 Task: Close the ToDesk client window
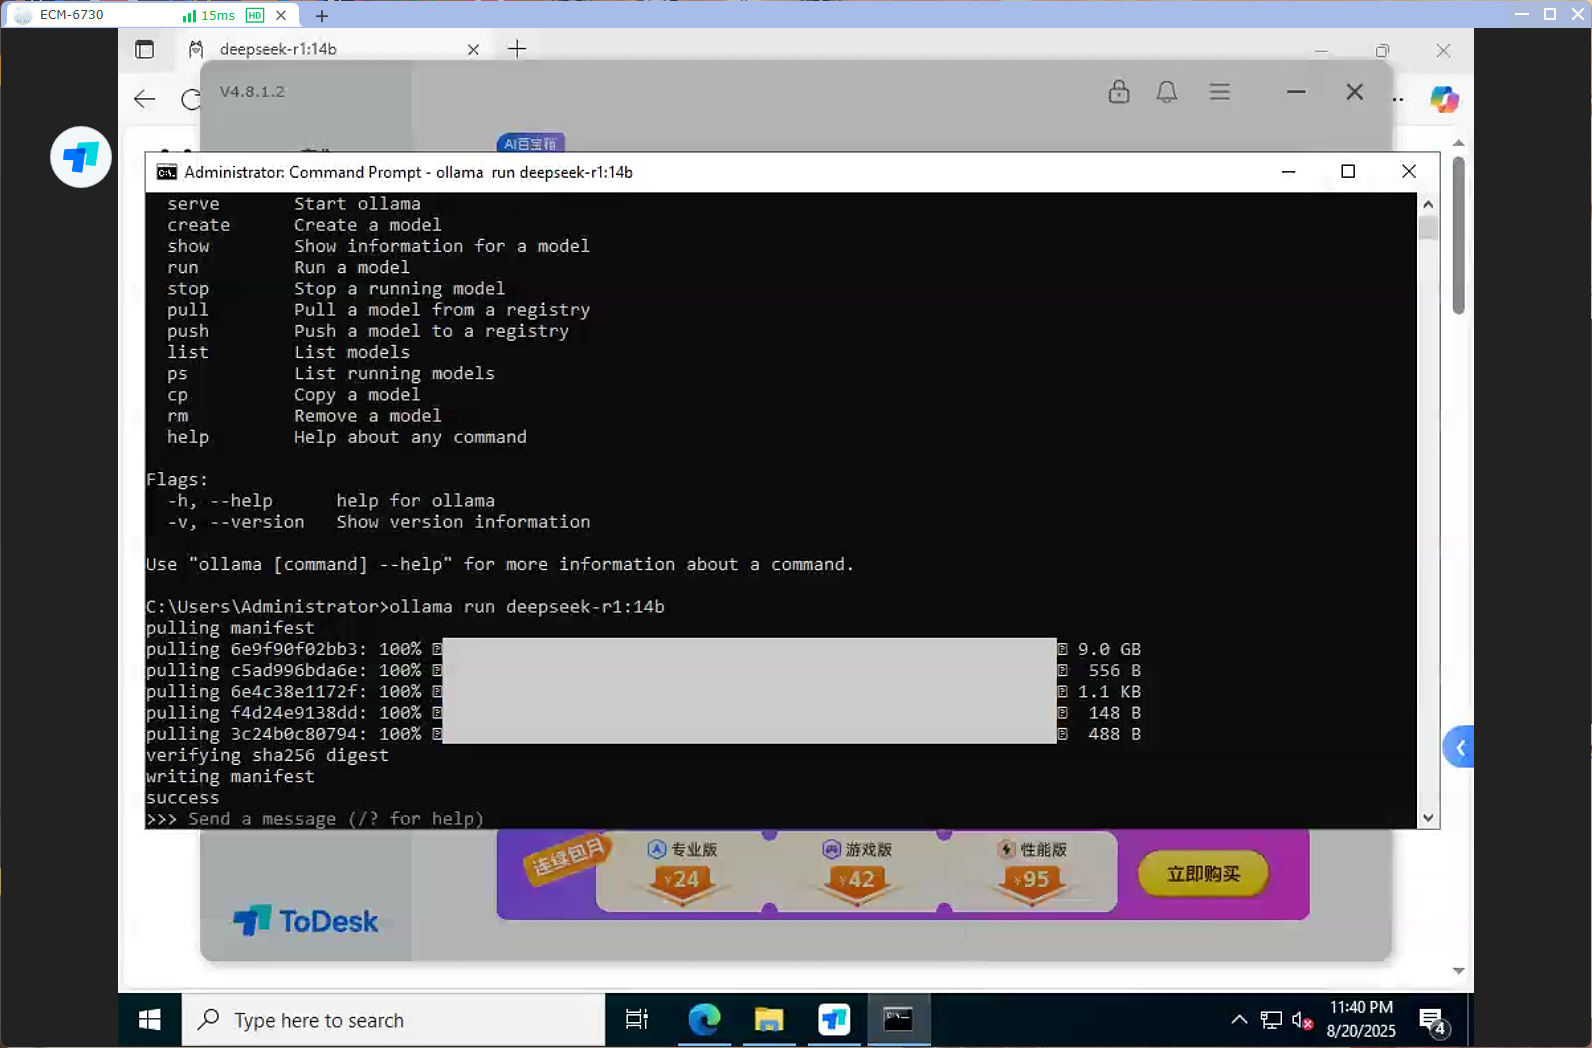(1354, 92)
